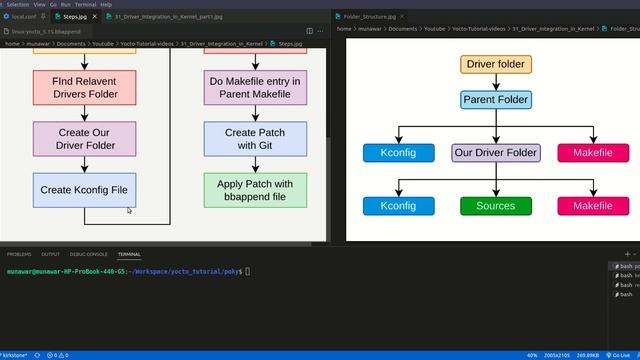The width and height of the screenshot is (640, 360).
Task: Click the errors and warnings count
Action: [58, 356]
